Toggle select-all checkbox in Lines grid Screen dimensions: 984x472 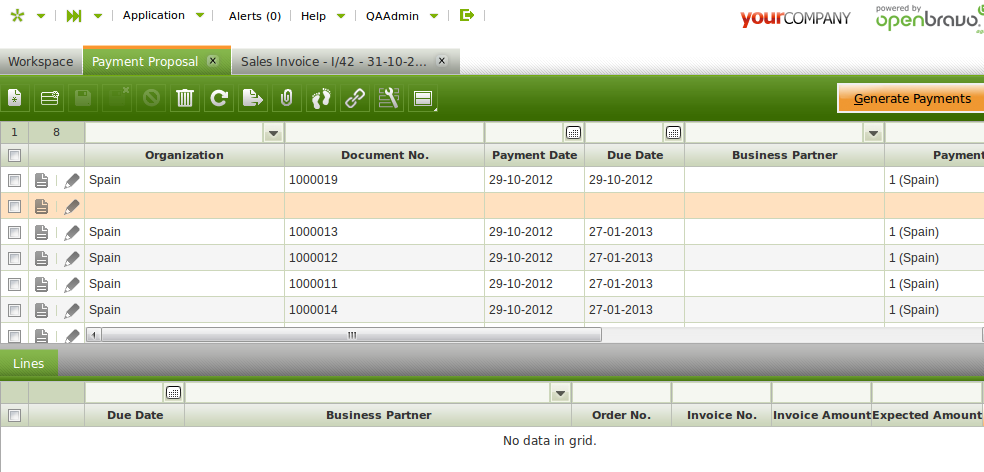(14, 415)
